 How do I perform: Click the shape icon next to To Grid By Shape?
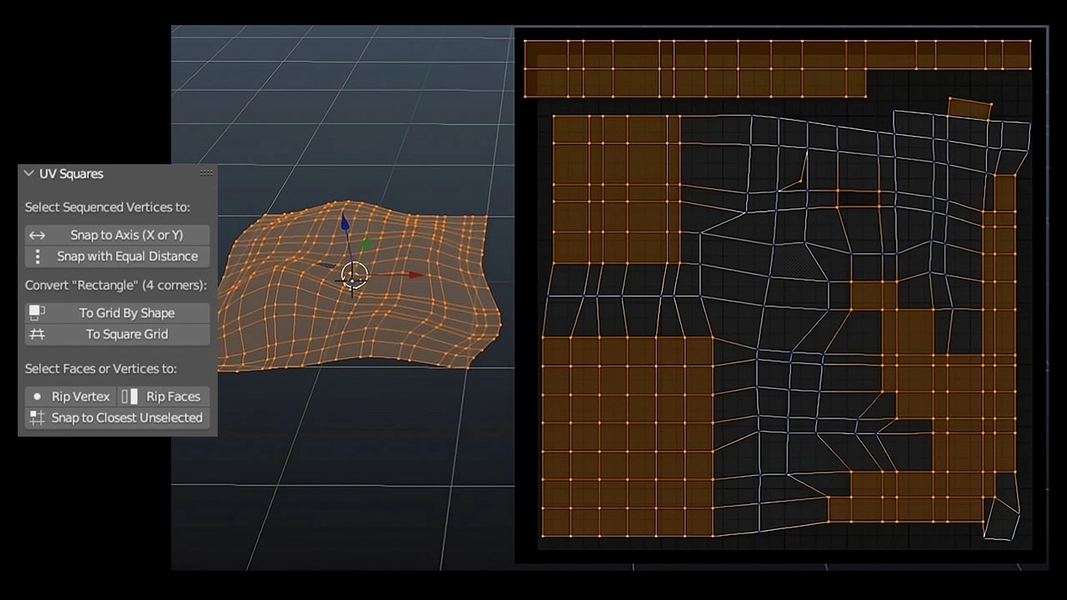point(35,310)
